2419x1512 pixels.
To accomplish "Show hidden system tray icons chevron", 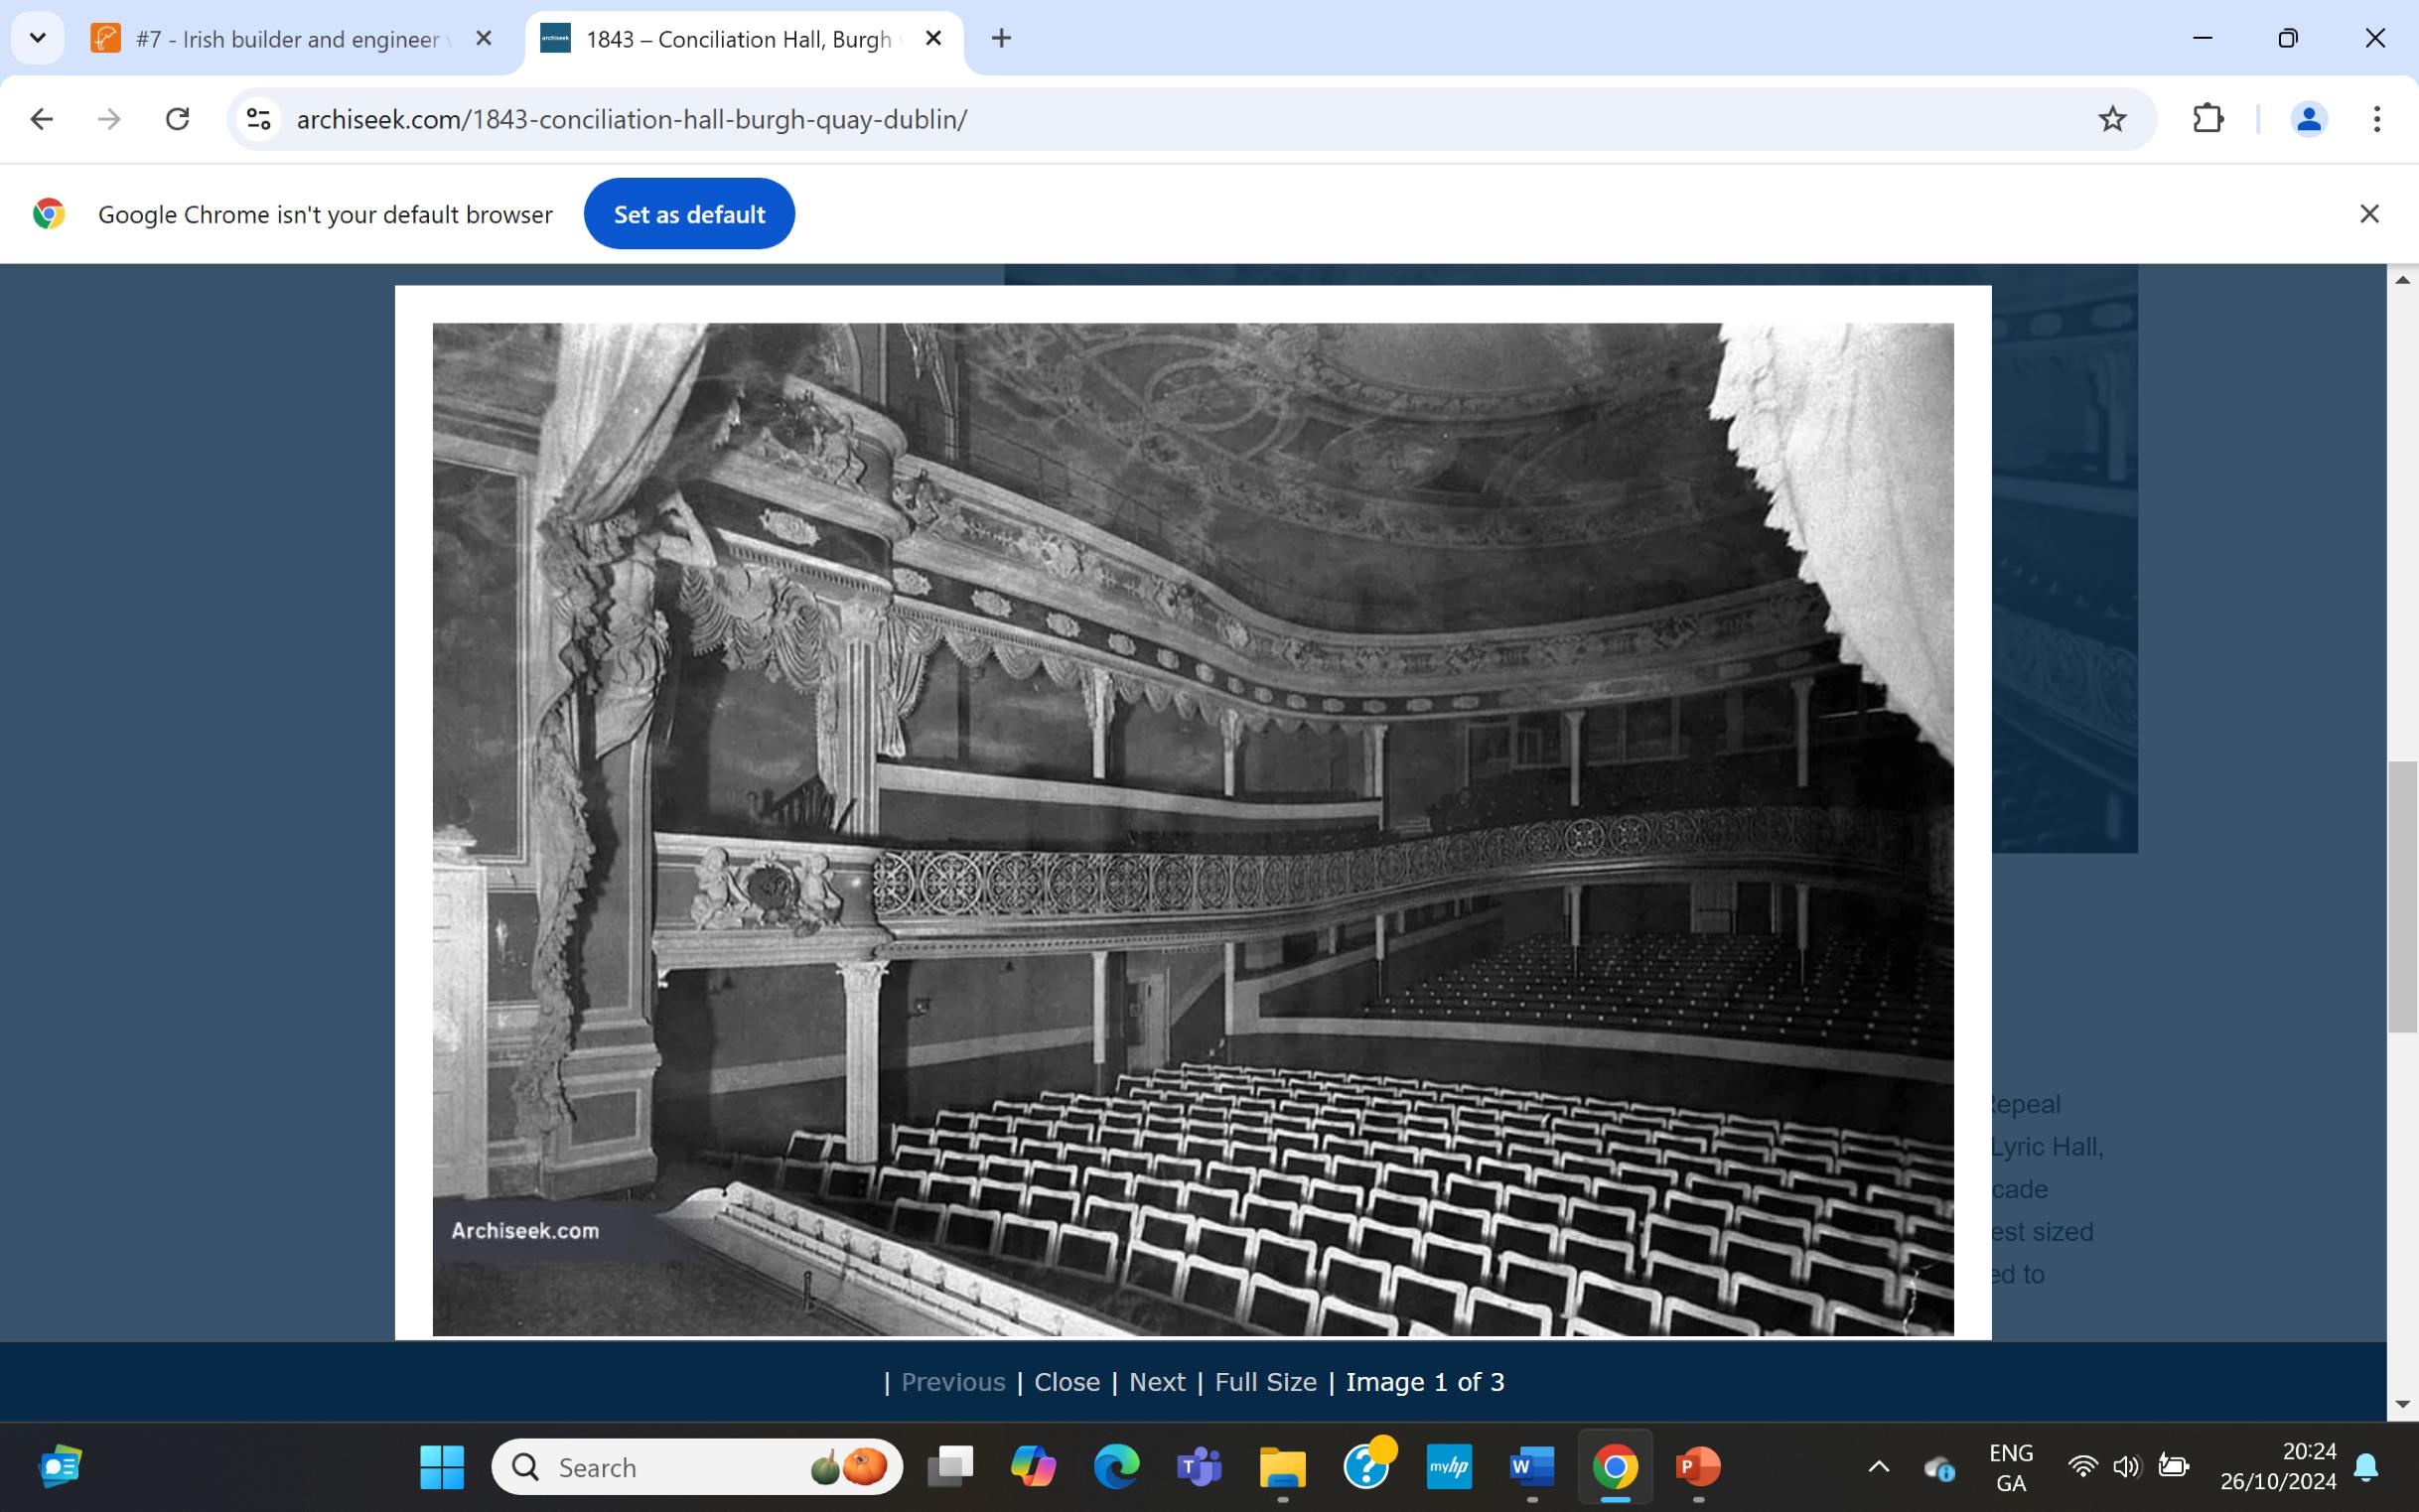I will (1878, 1467).
